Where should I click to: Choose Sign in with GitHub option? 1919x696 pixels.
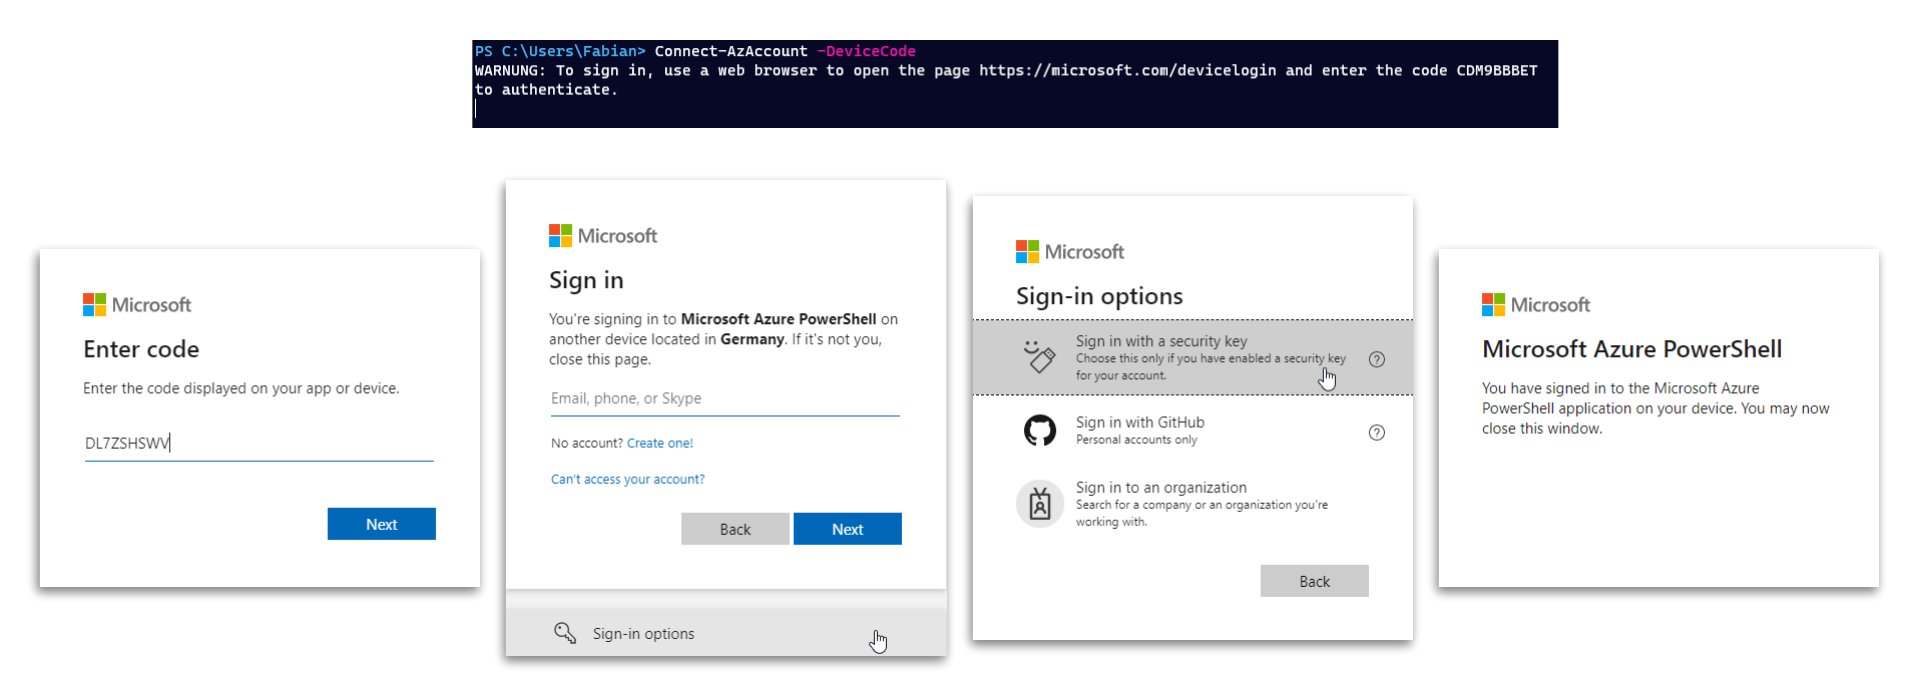[1193, 431]
